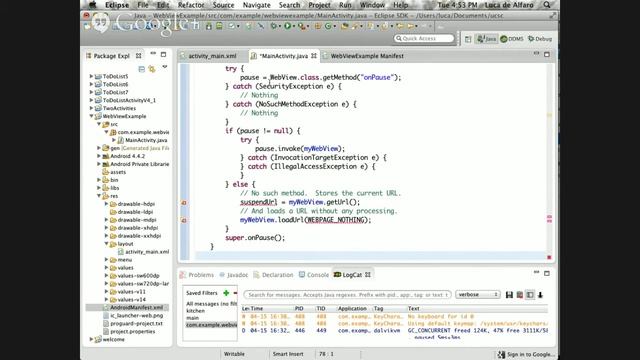
Task: Click the Tag column header in LogCat
Action: pos(378,309)
